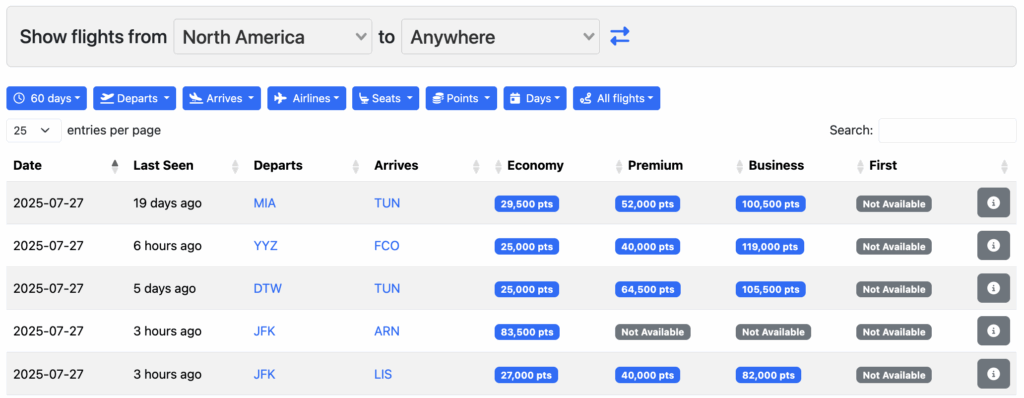Open the Anywhere destination dropdown
The width and height of the screenshot is (1024, 398).
coord(500,37)
